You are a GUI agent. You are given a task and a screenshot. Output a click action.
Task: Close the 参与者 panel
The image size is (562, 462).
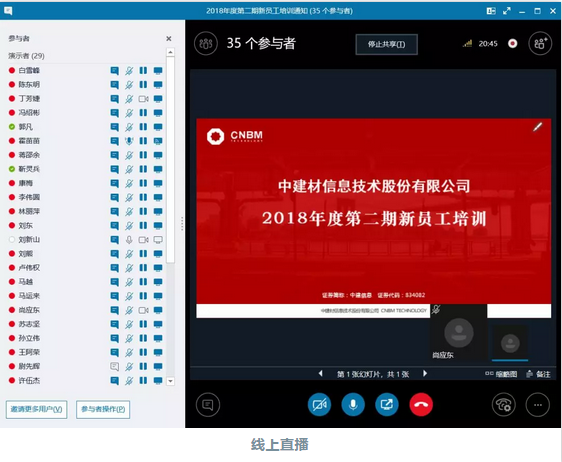click(169, 38)
